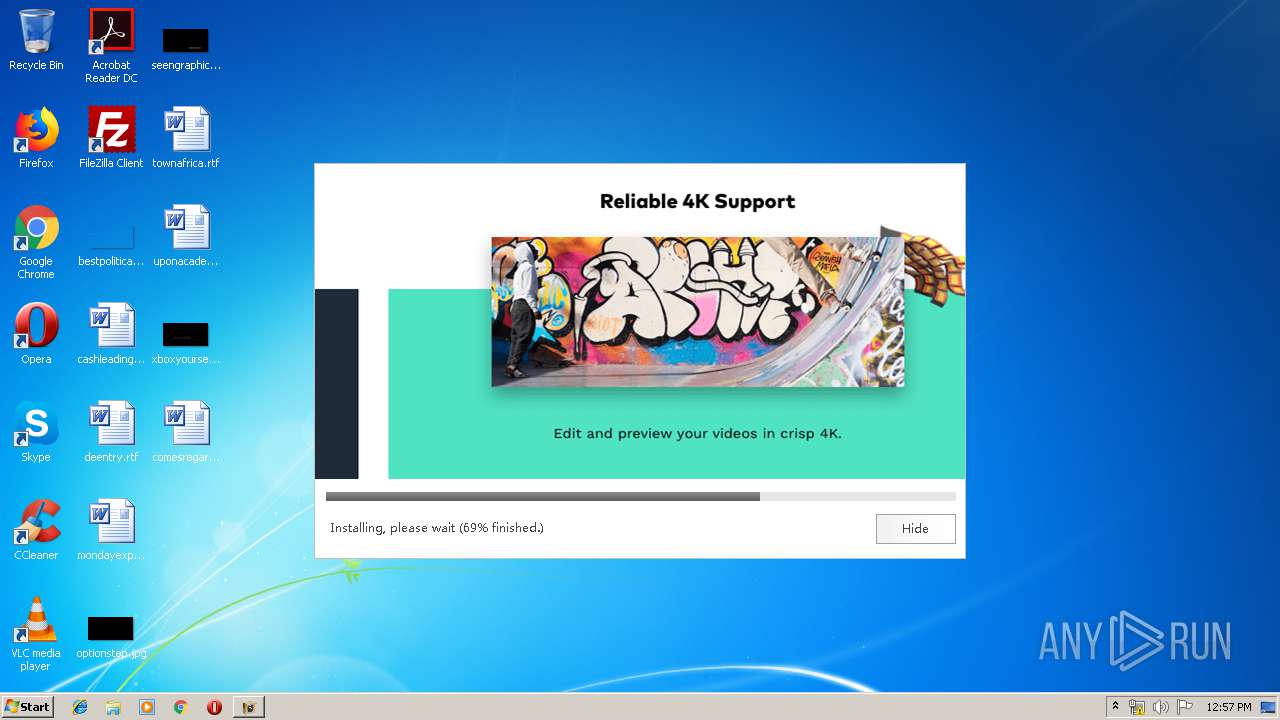
Task: Open FileZilla Client shortcut
Action: point(111,138)
